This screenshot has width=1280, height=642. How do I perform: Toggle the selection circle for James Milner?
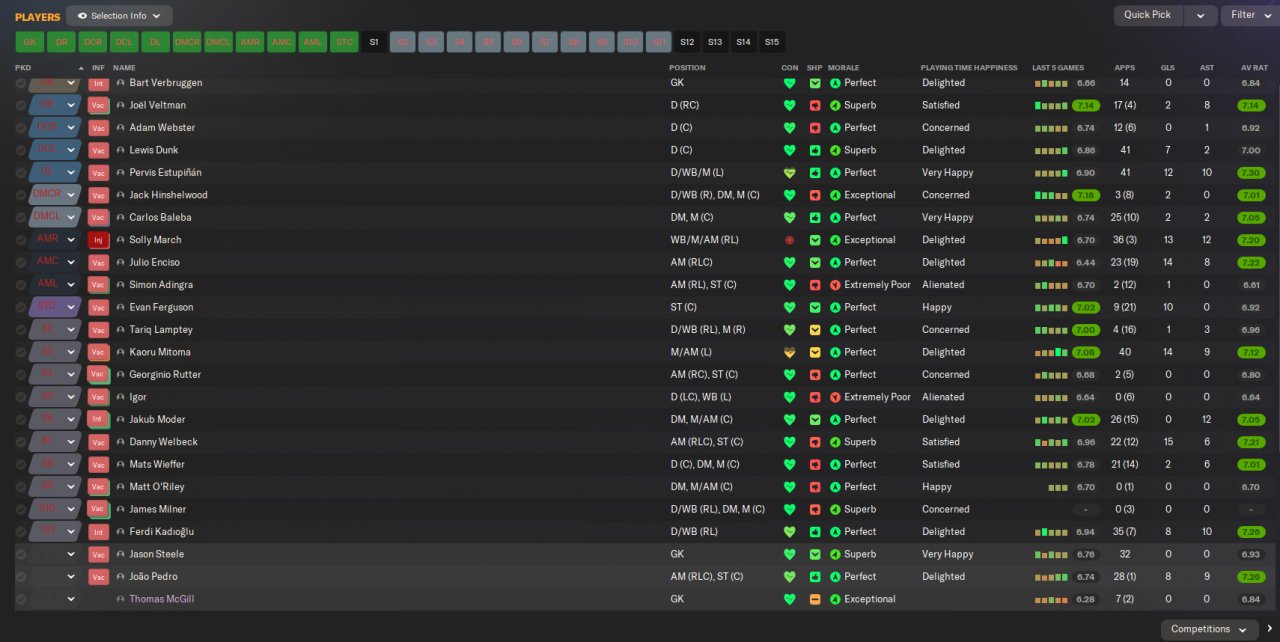click(21, 509)
